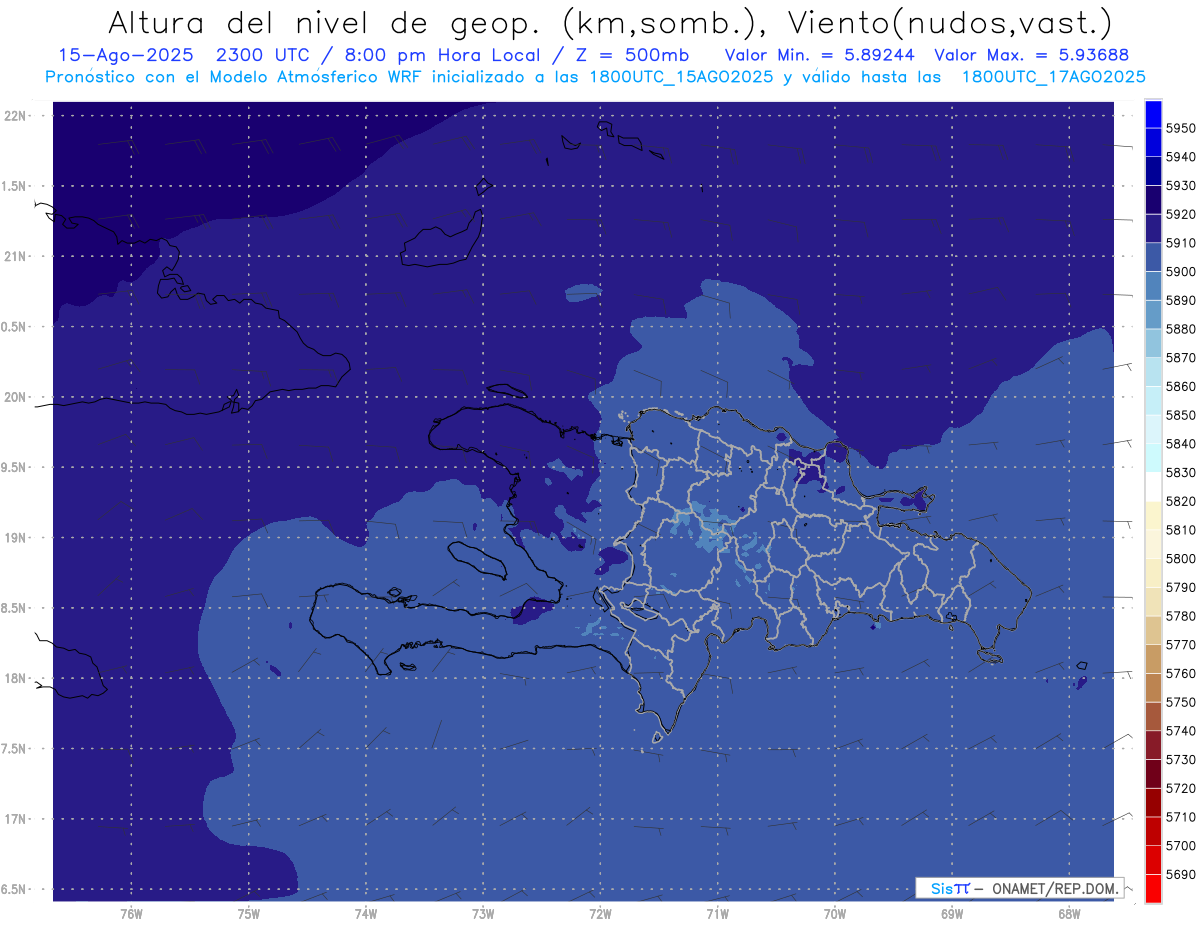
Task: Pick the tan swatch between 5770 and 5780
Action: coord(1153,629)
